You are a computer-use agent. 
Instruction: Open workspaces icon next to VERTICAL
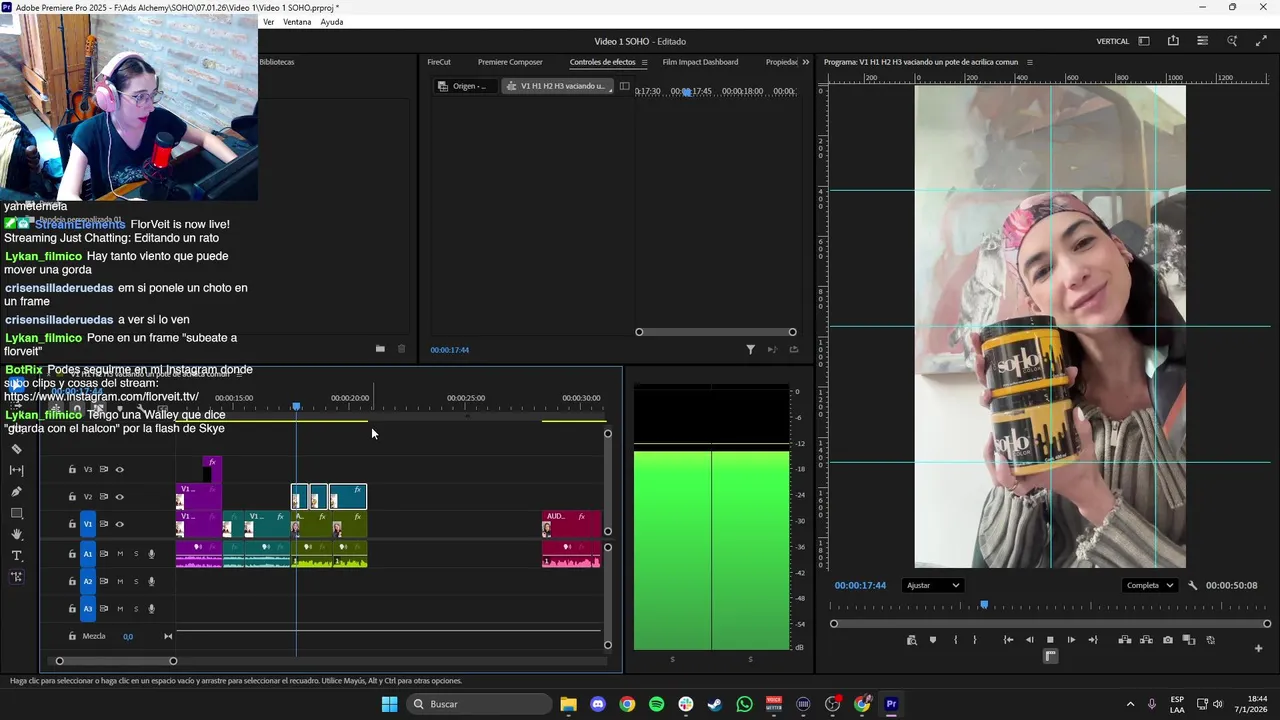(x=1144, y=41)
